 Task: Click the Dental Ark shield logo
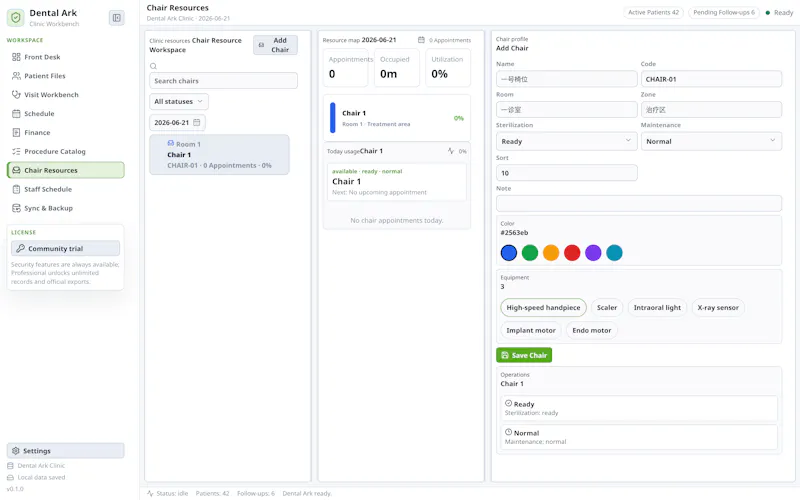(x=16, y=18)
